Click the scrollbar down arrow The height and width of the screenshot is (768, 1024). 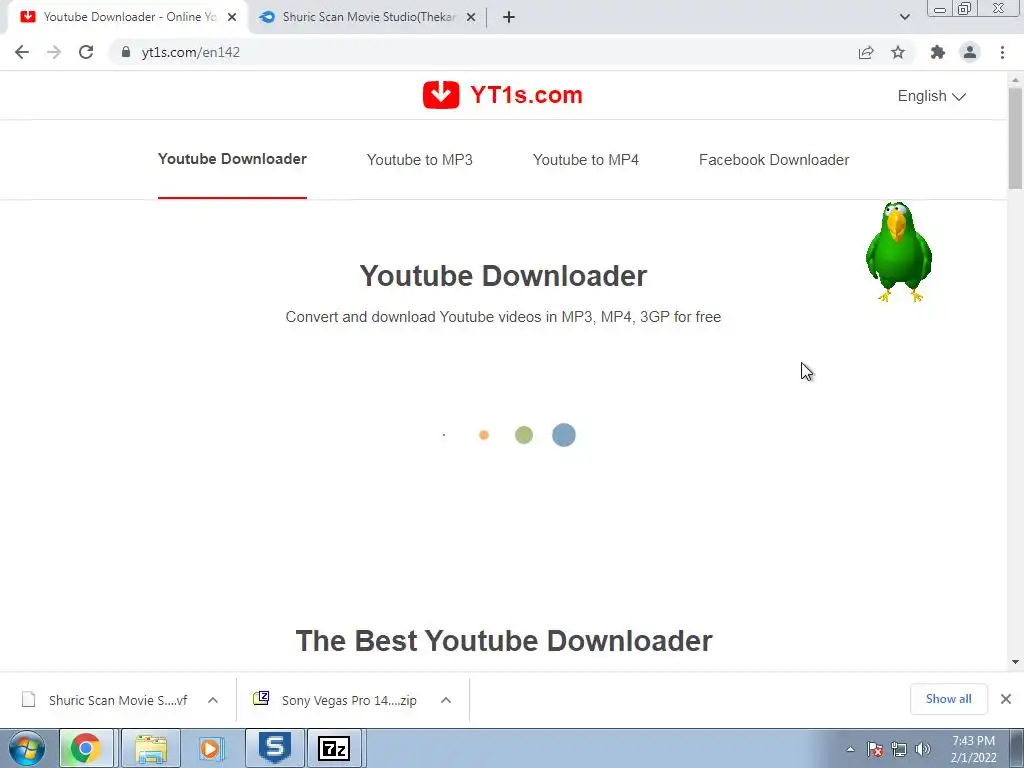1015,662
